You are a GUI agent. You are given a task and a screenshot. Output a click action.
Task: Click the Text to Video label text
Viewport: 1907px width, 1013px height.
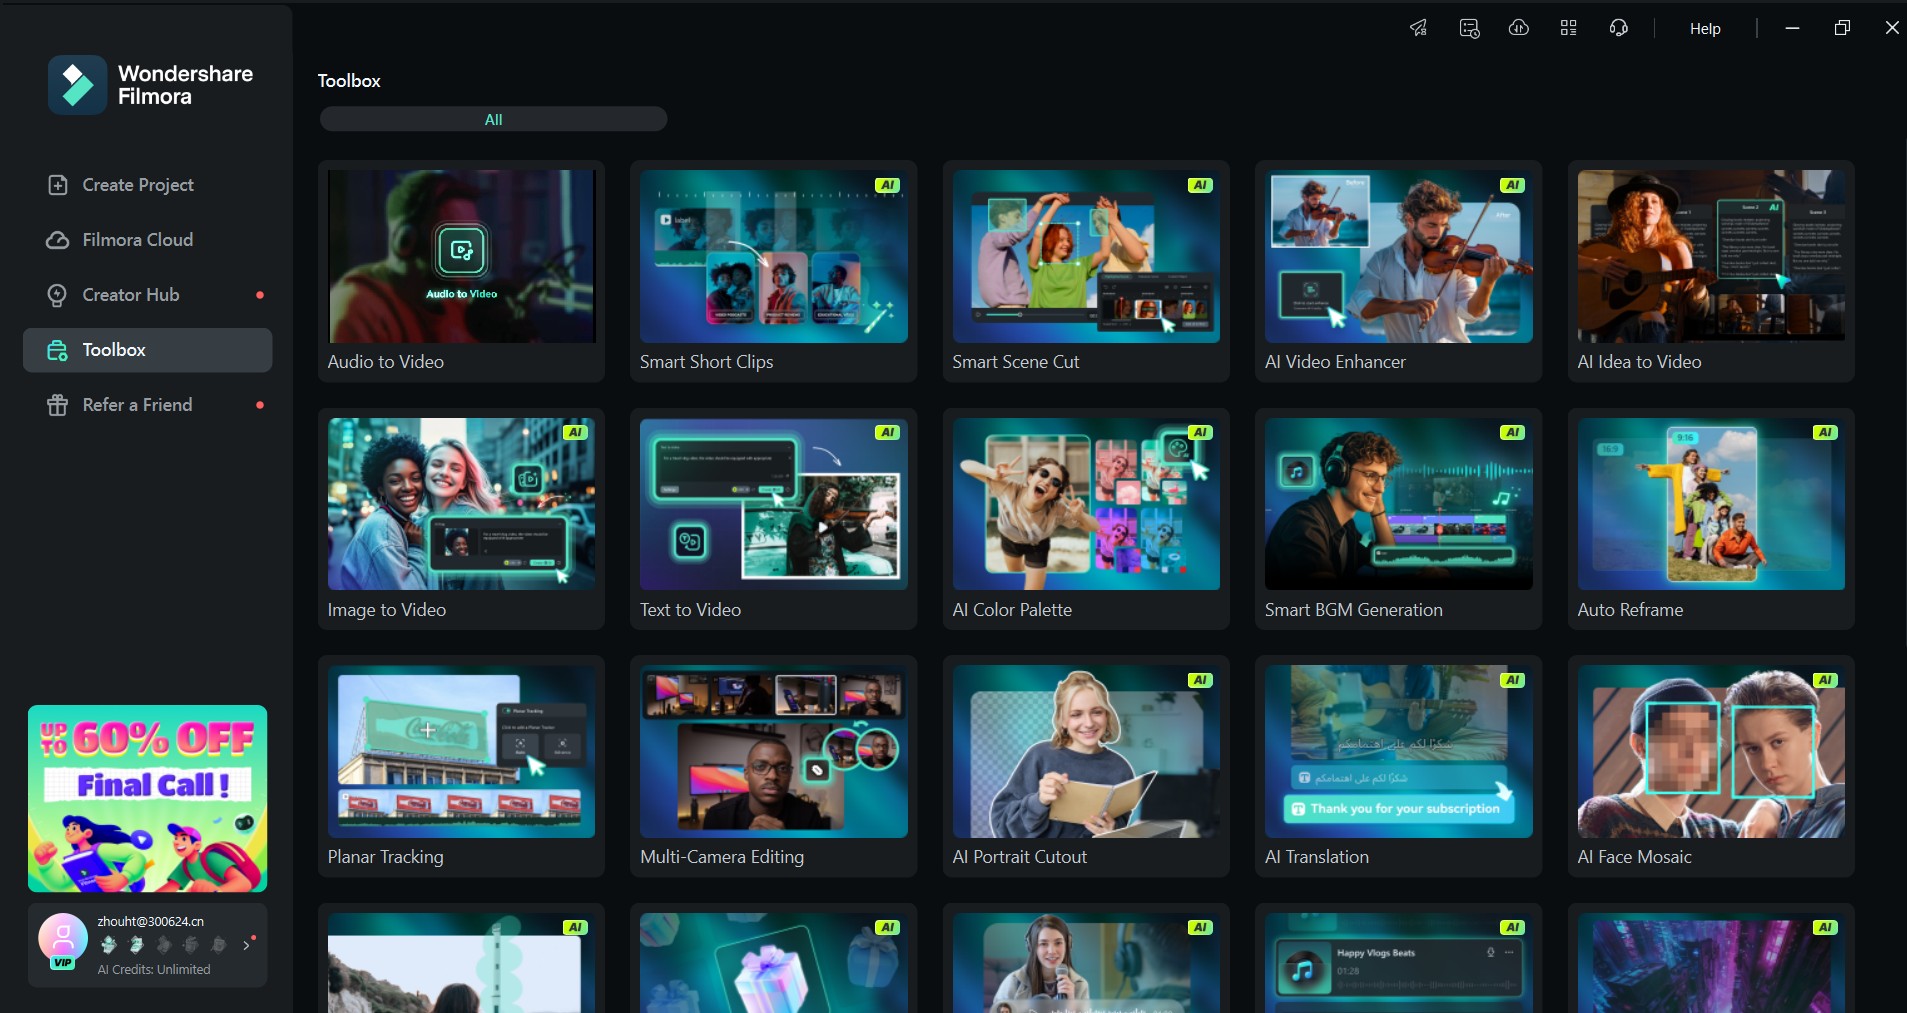[x=691, y=610]
